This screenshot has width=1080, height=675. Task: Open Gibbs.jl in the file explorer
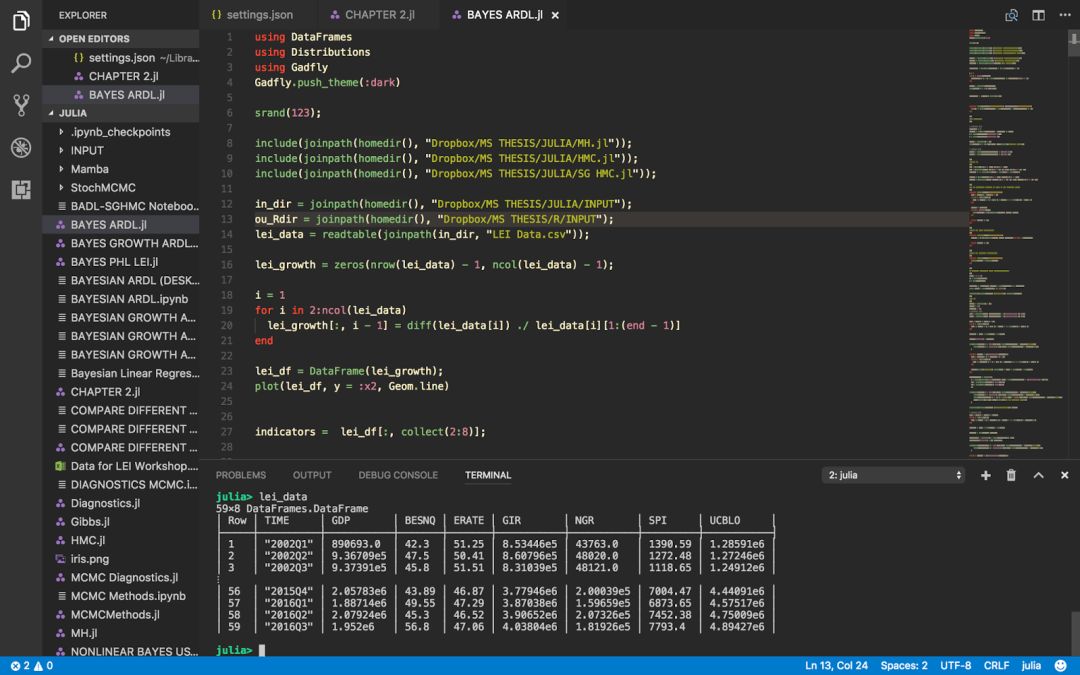coord(89,522)
